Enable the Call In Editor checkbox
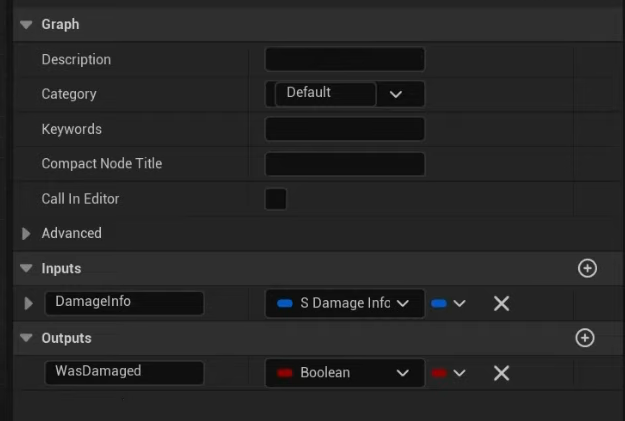This screenshot has width=625, height=421. tap(276, 199)
